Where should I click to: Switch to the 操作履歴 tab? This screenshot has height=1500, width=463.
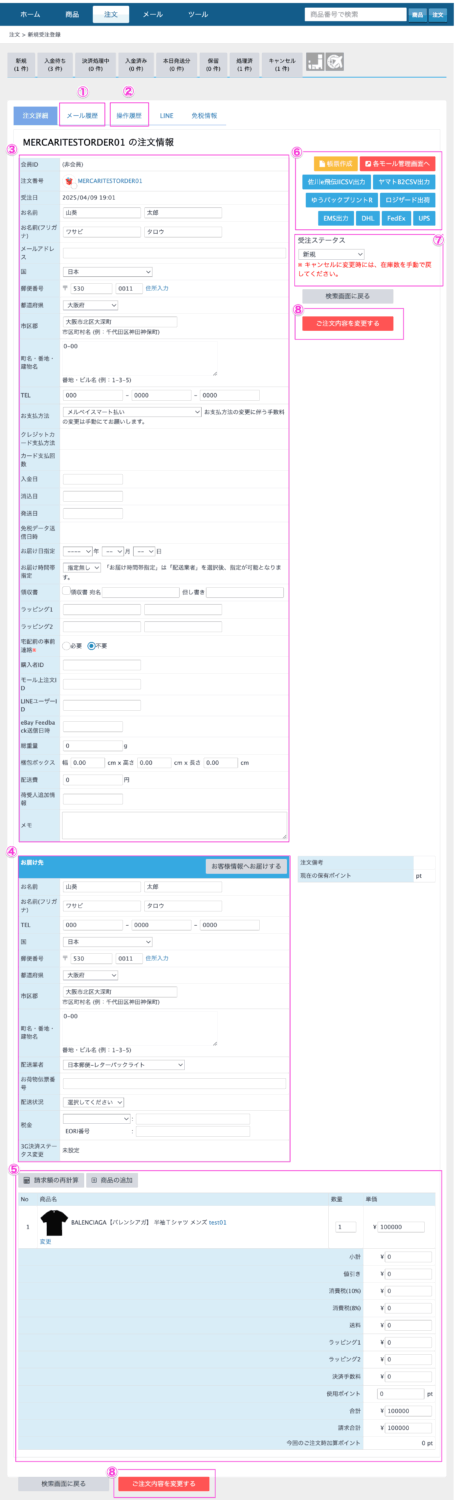[130, 116]
